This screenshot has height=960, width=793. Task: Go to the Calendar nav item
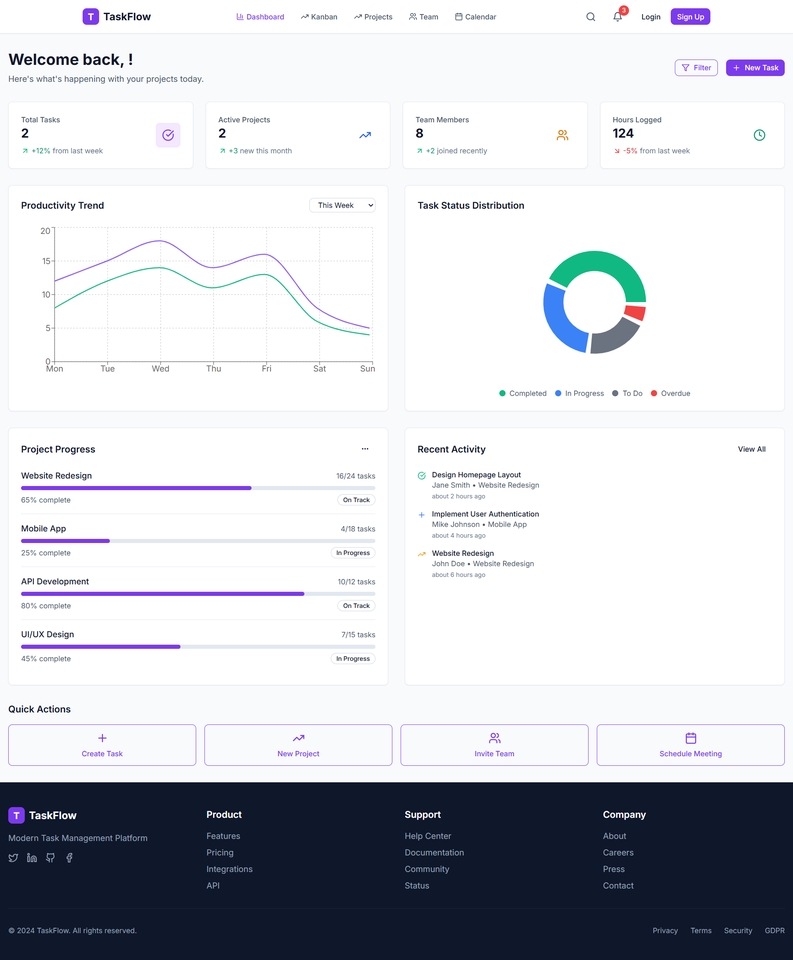[x=475, y=17]
